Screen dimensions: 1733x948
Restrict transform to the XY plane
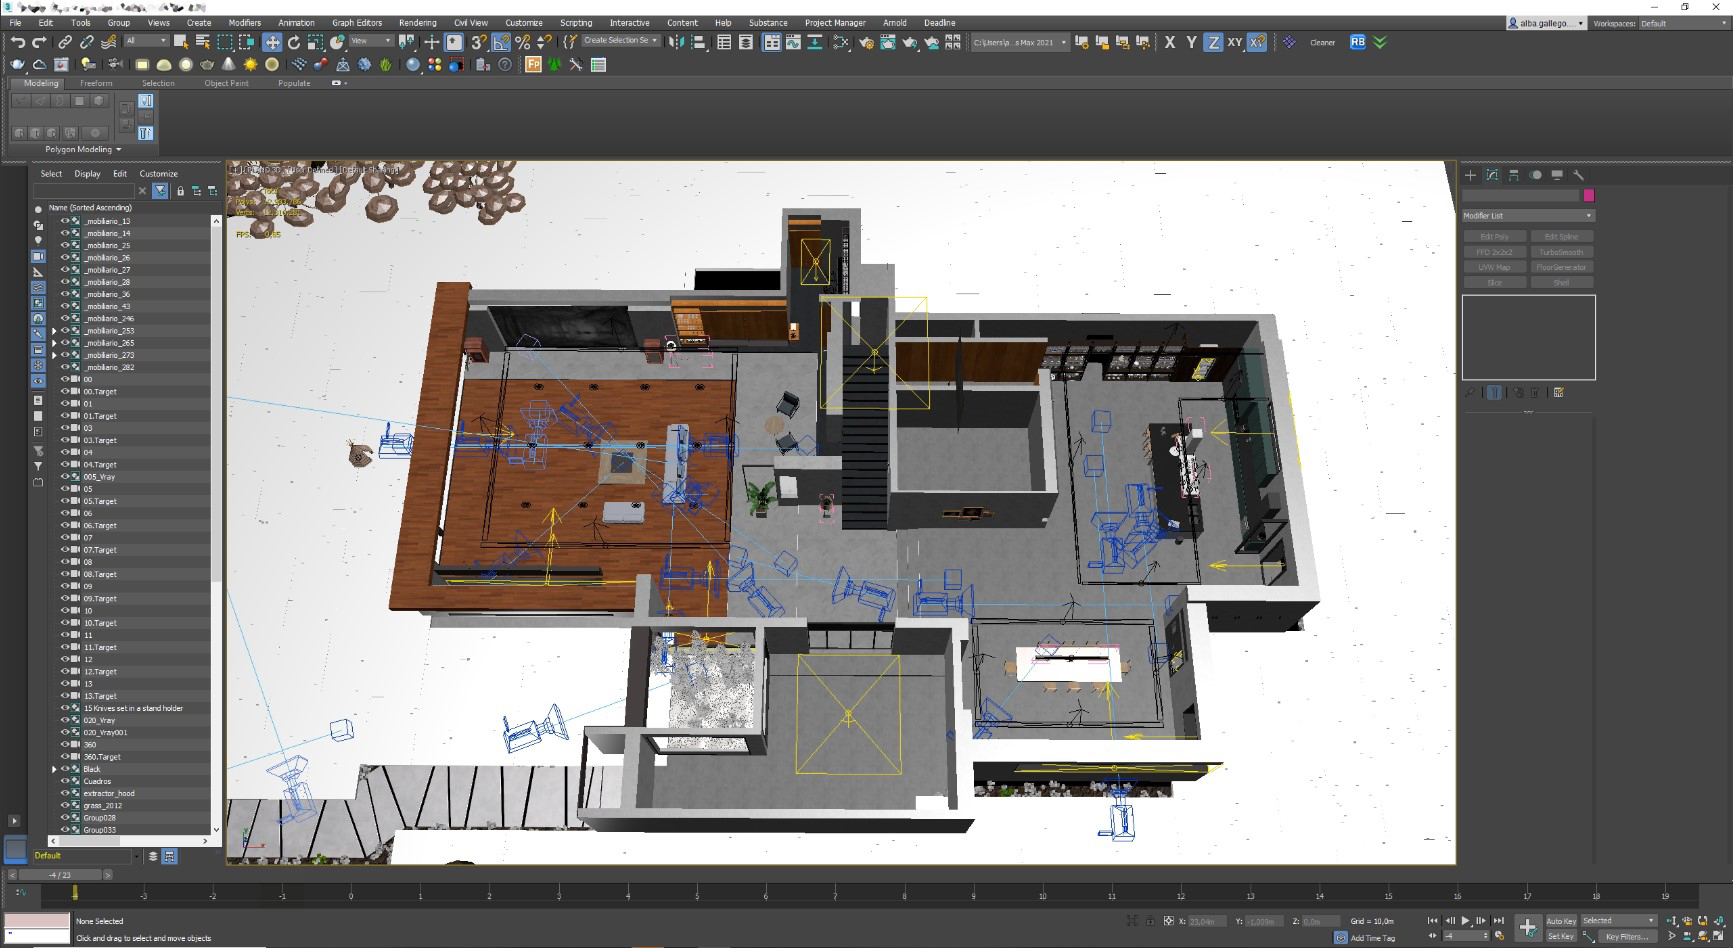1235,42
